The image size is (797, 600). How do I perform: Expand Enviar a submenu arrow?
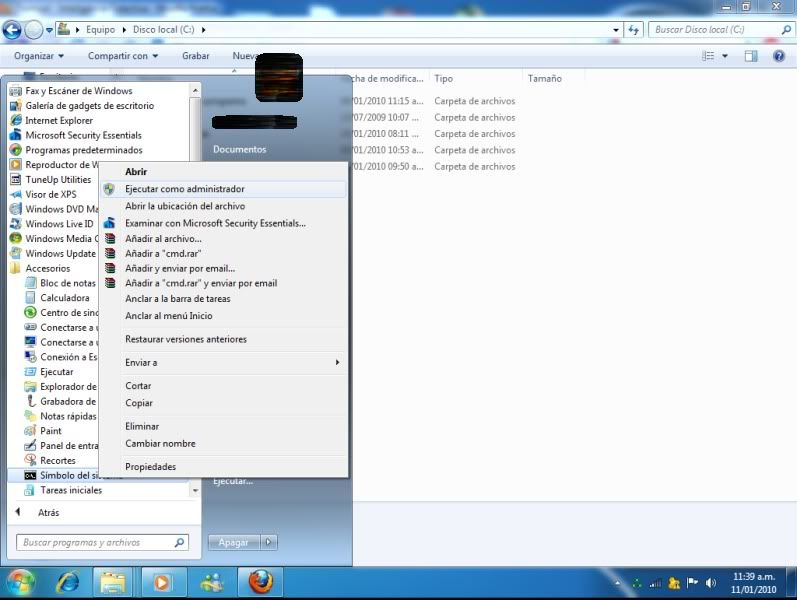(337, 363)
